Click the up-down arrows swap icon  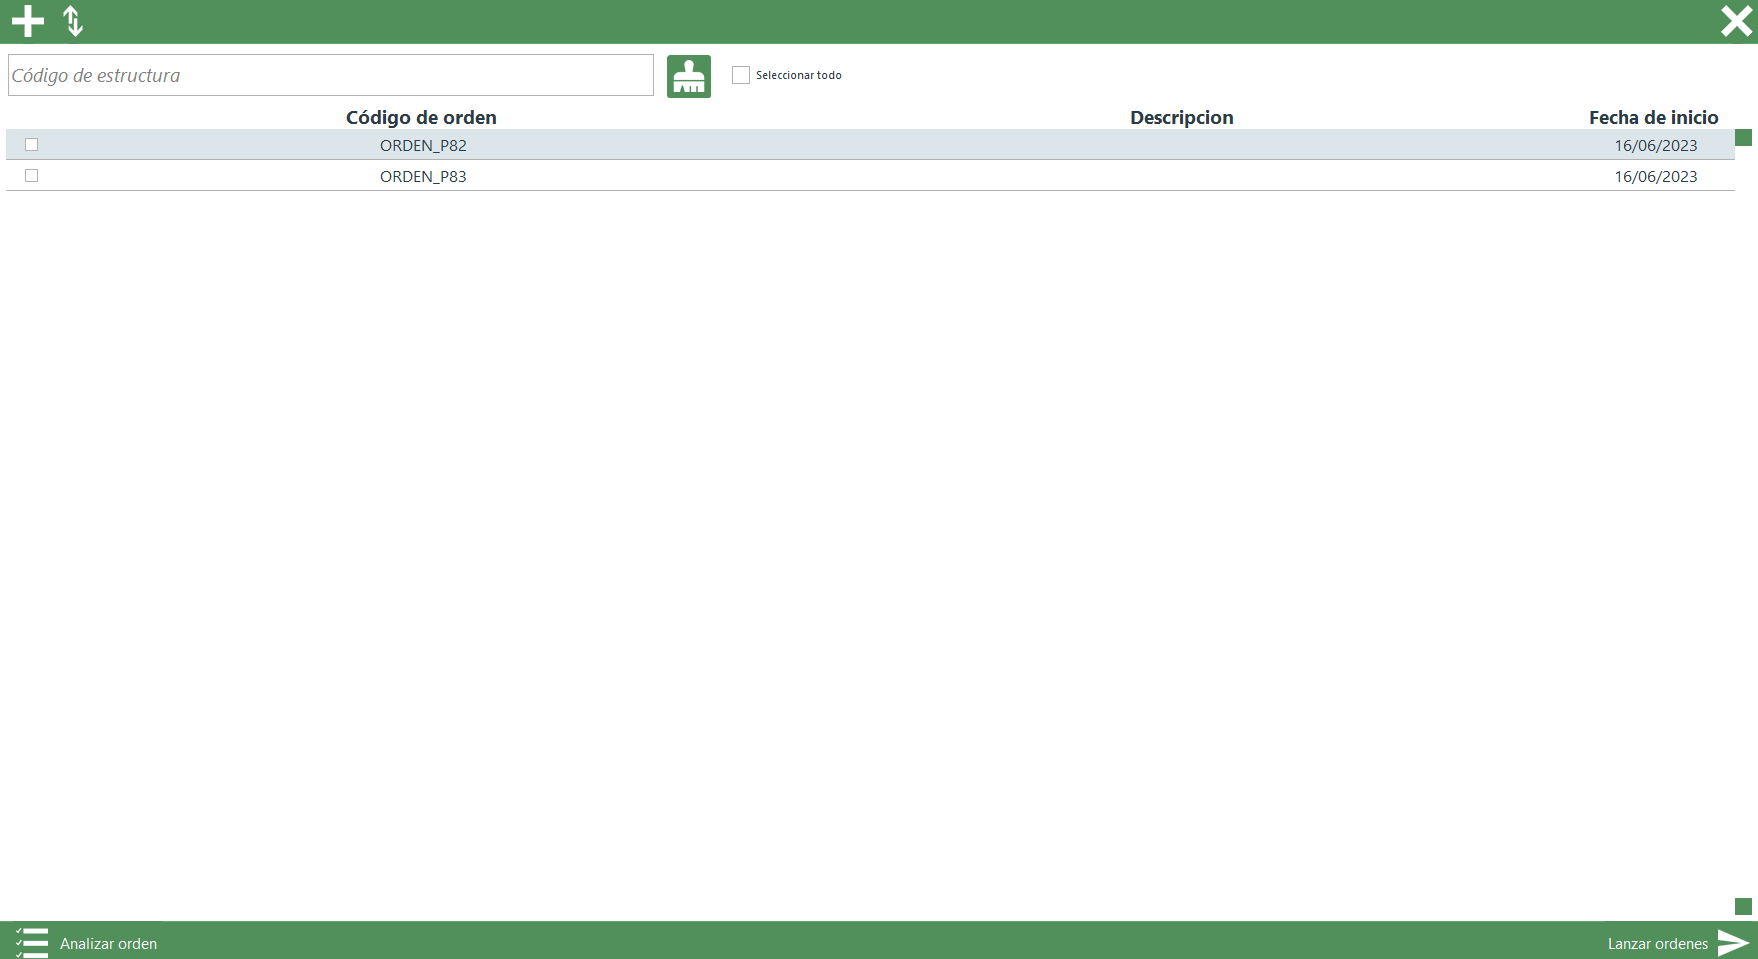coord(73,21)
